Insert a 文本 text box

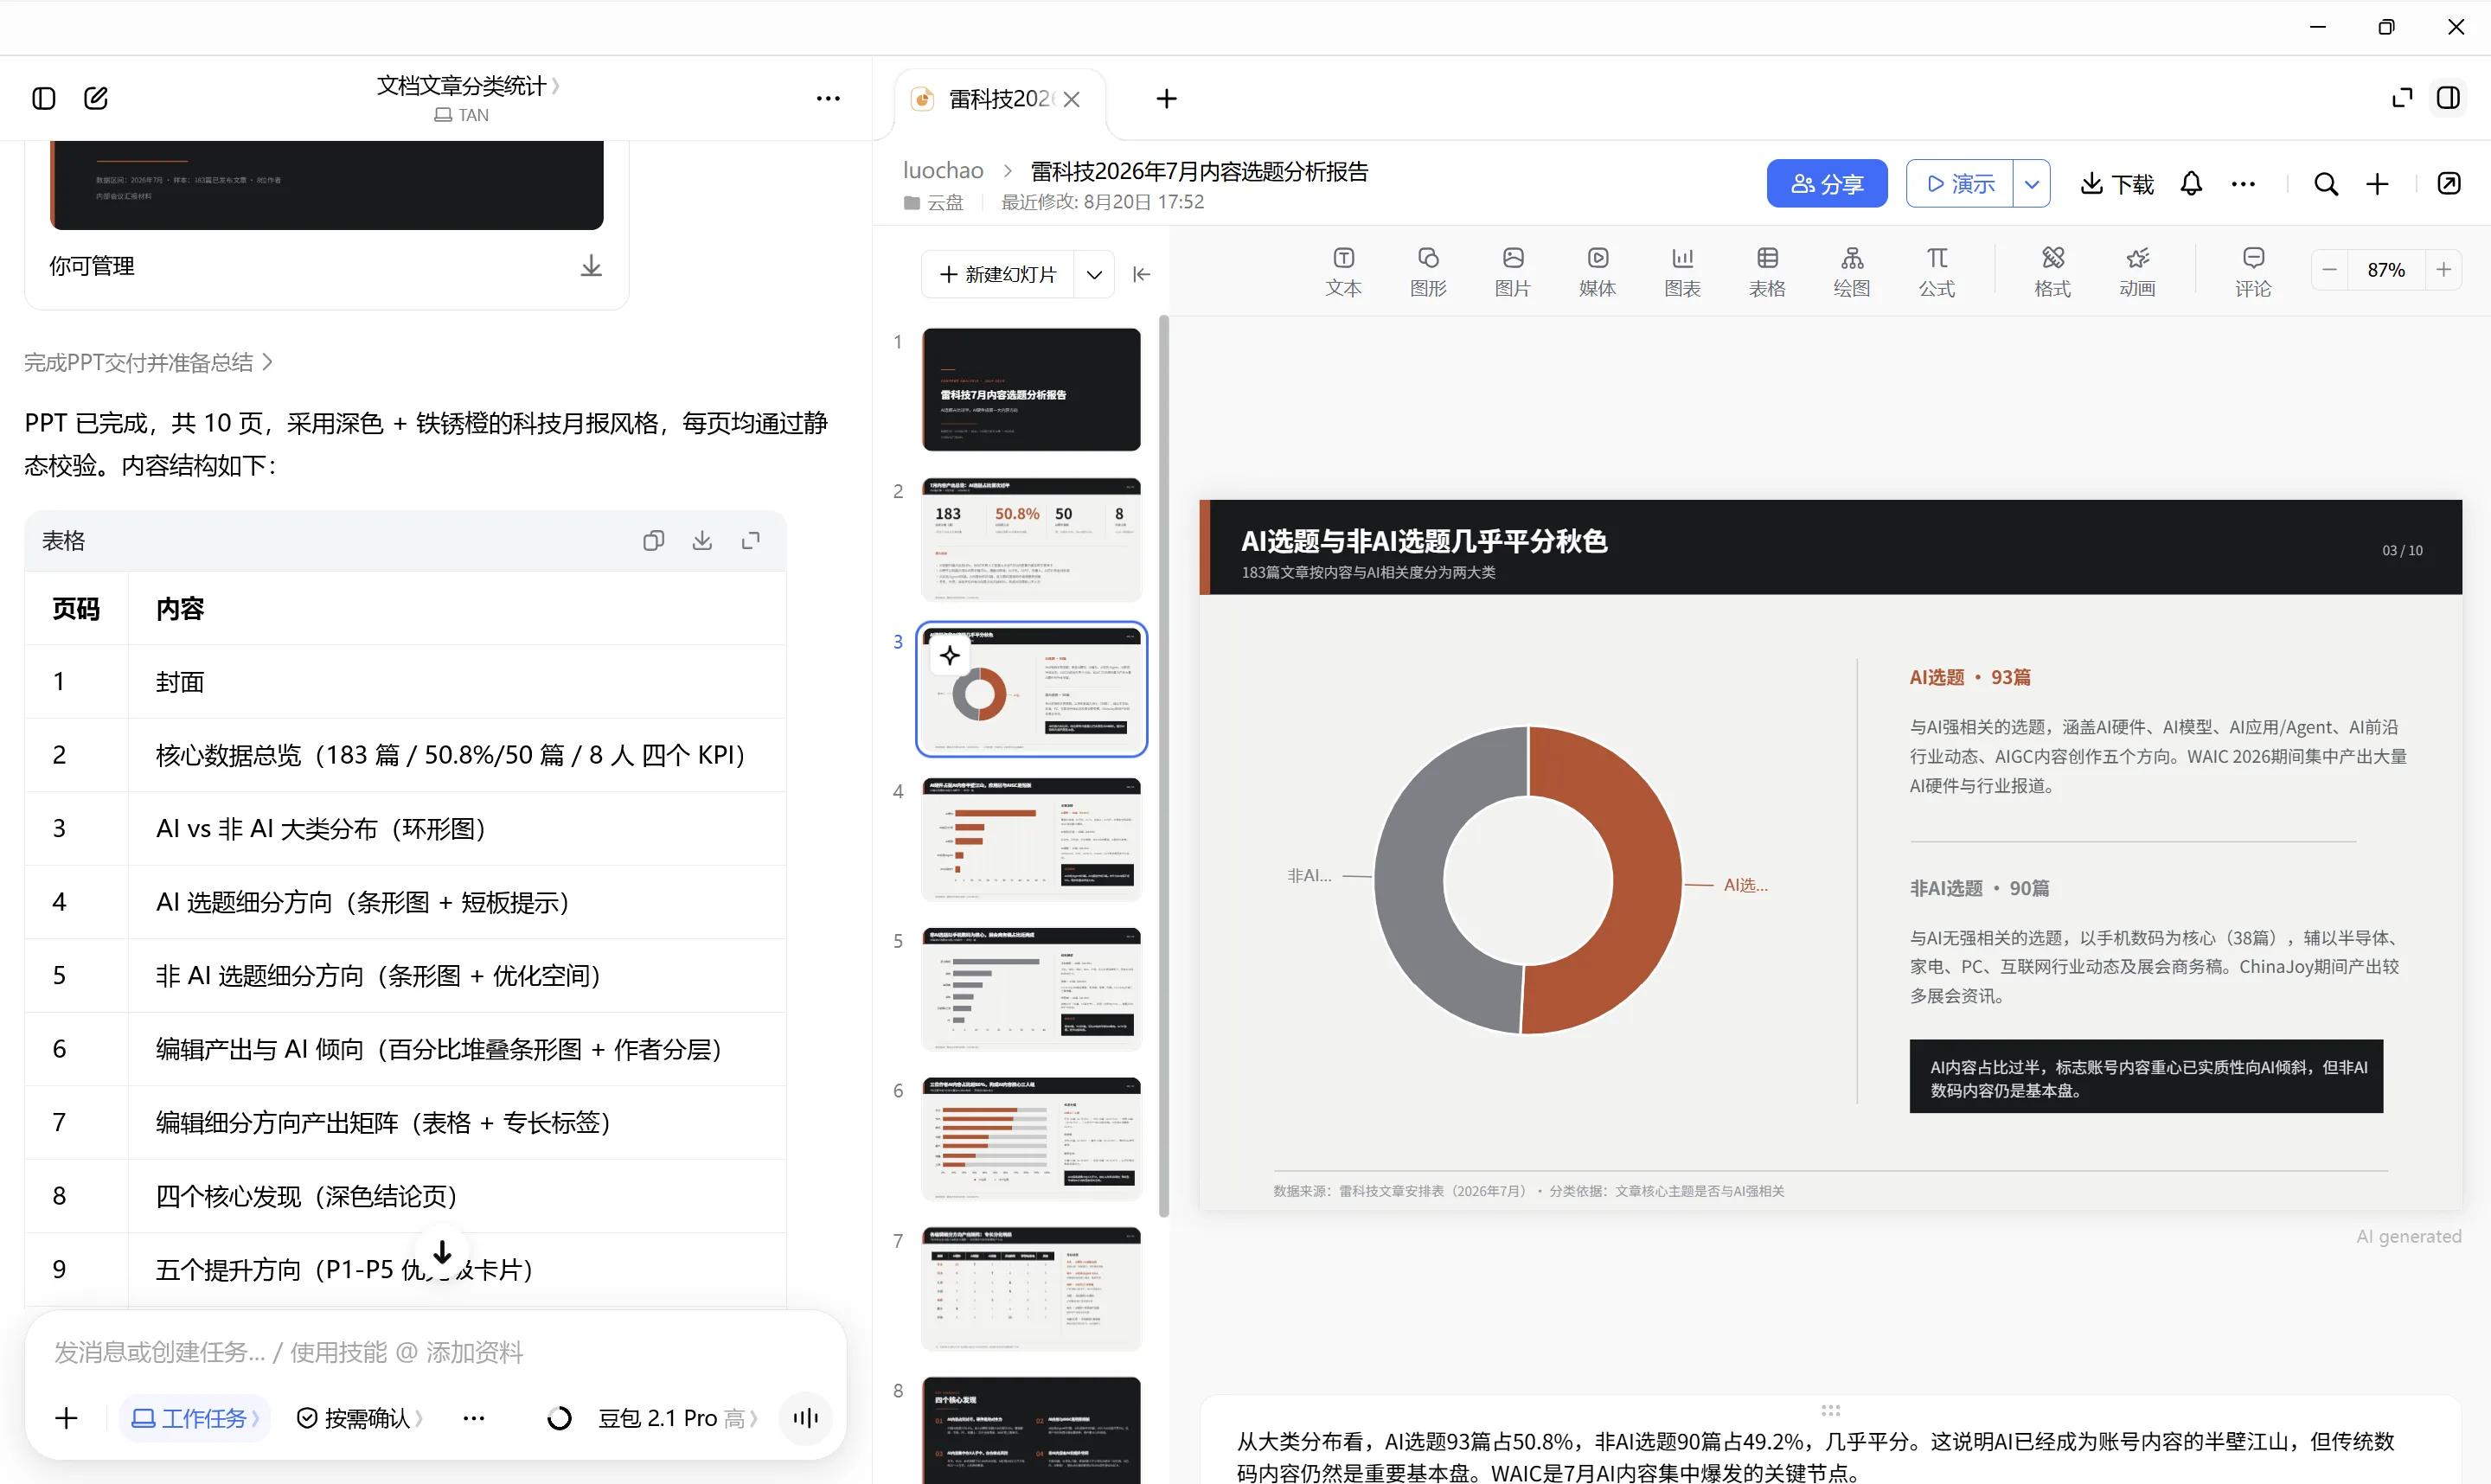coord(1343,272)
